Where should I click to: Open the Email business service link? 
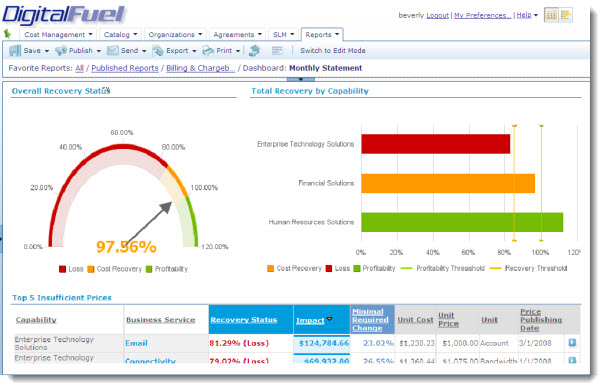(x=136, y=343)
